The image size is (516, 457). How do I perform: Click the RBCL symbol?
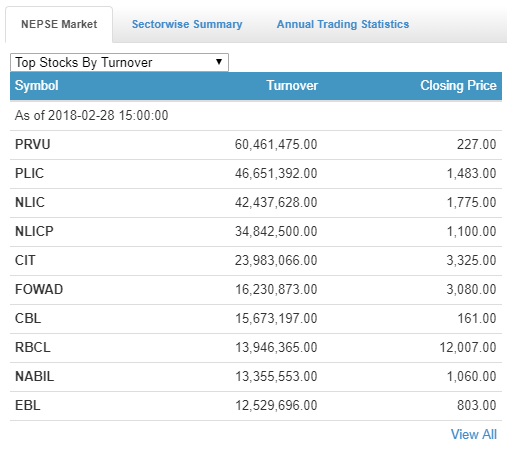click(x=33, y=348)
